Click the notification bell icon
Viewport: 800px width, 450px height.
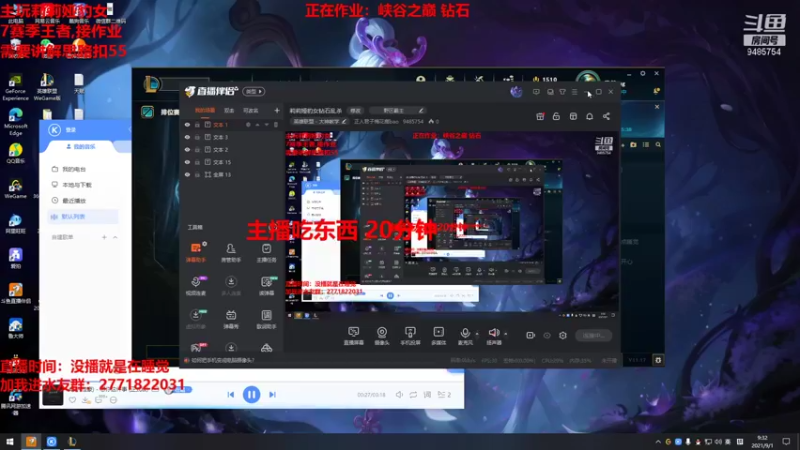click(589, 116)
